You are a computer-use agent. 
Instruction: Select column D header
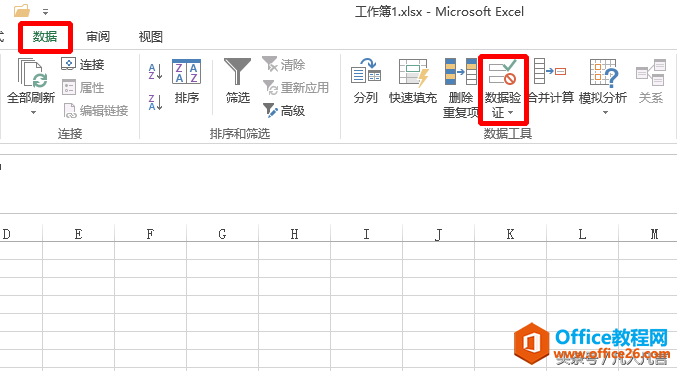(21, 234)
